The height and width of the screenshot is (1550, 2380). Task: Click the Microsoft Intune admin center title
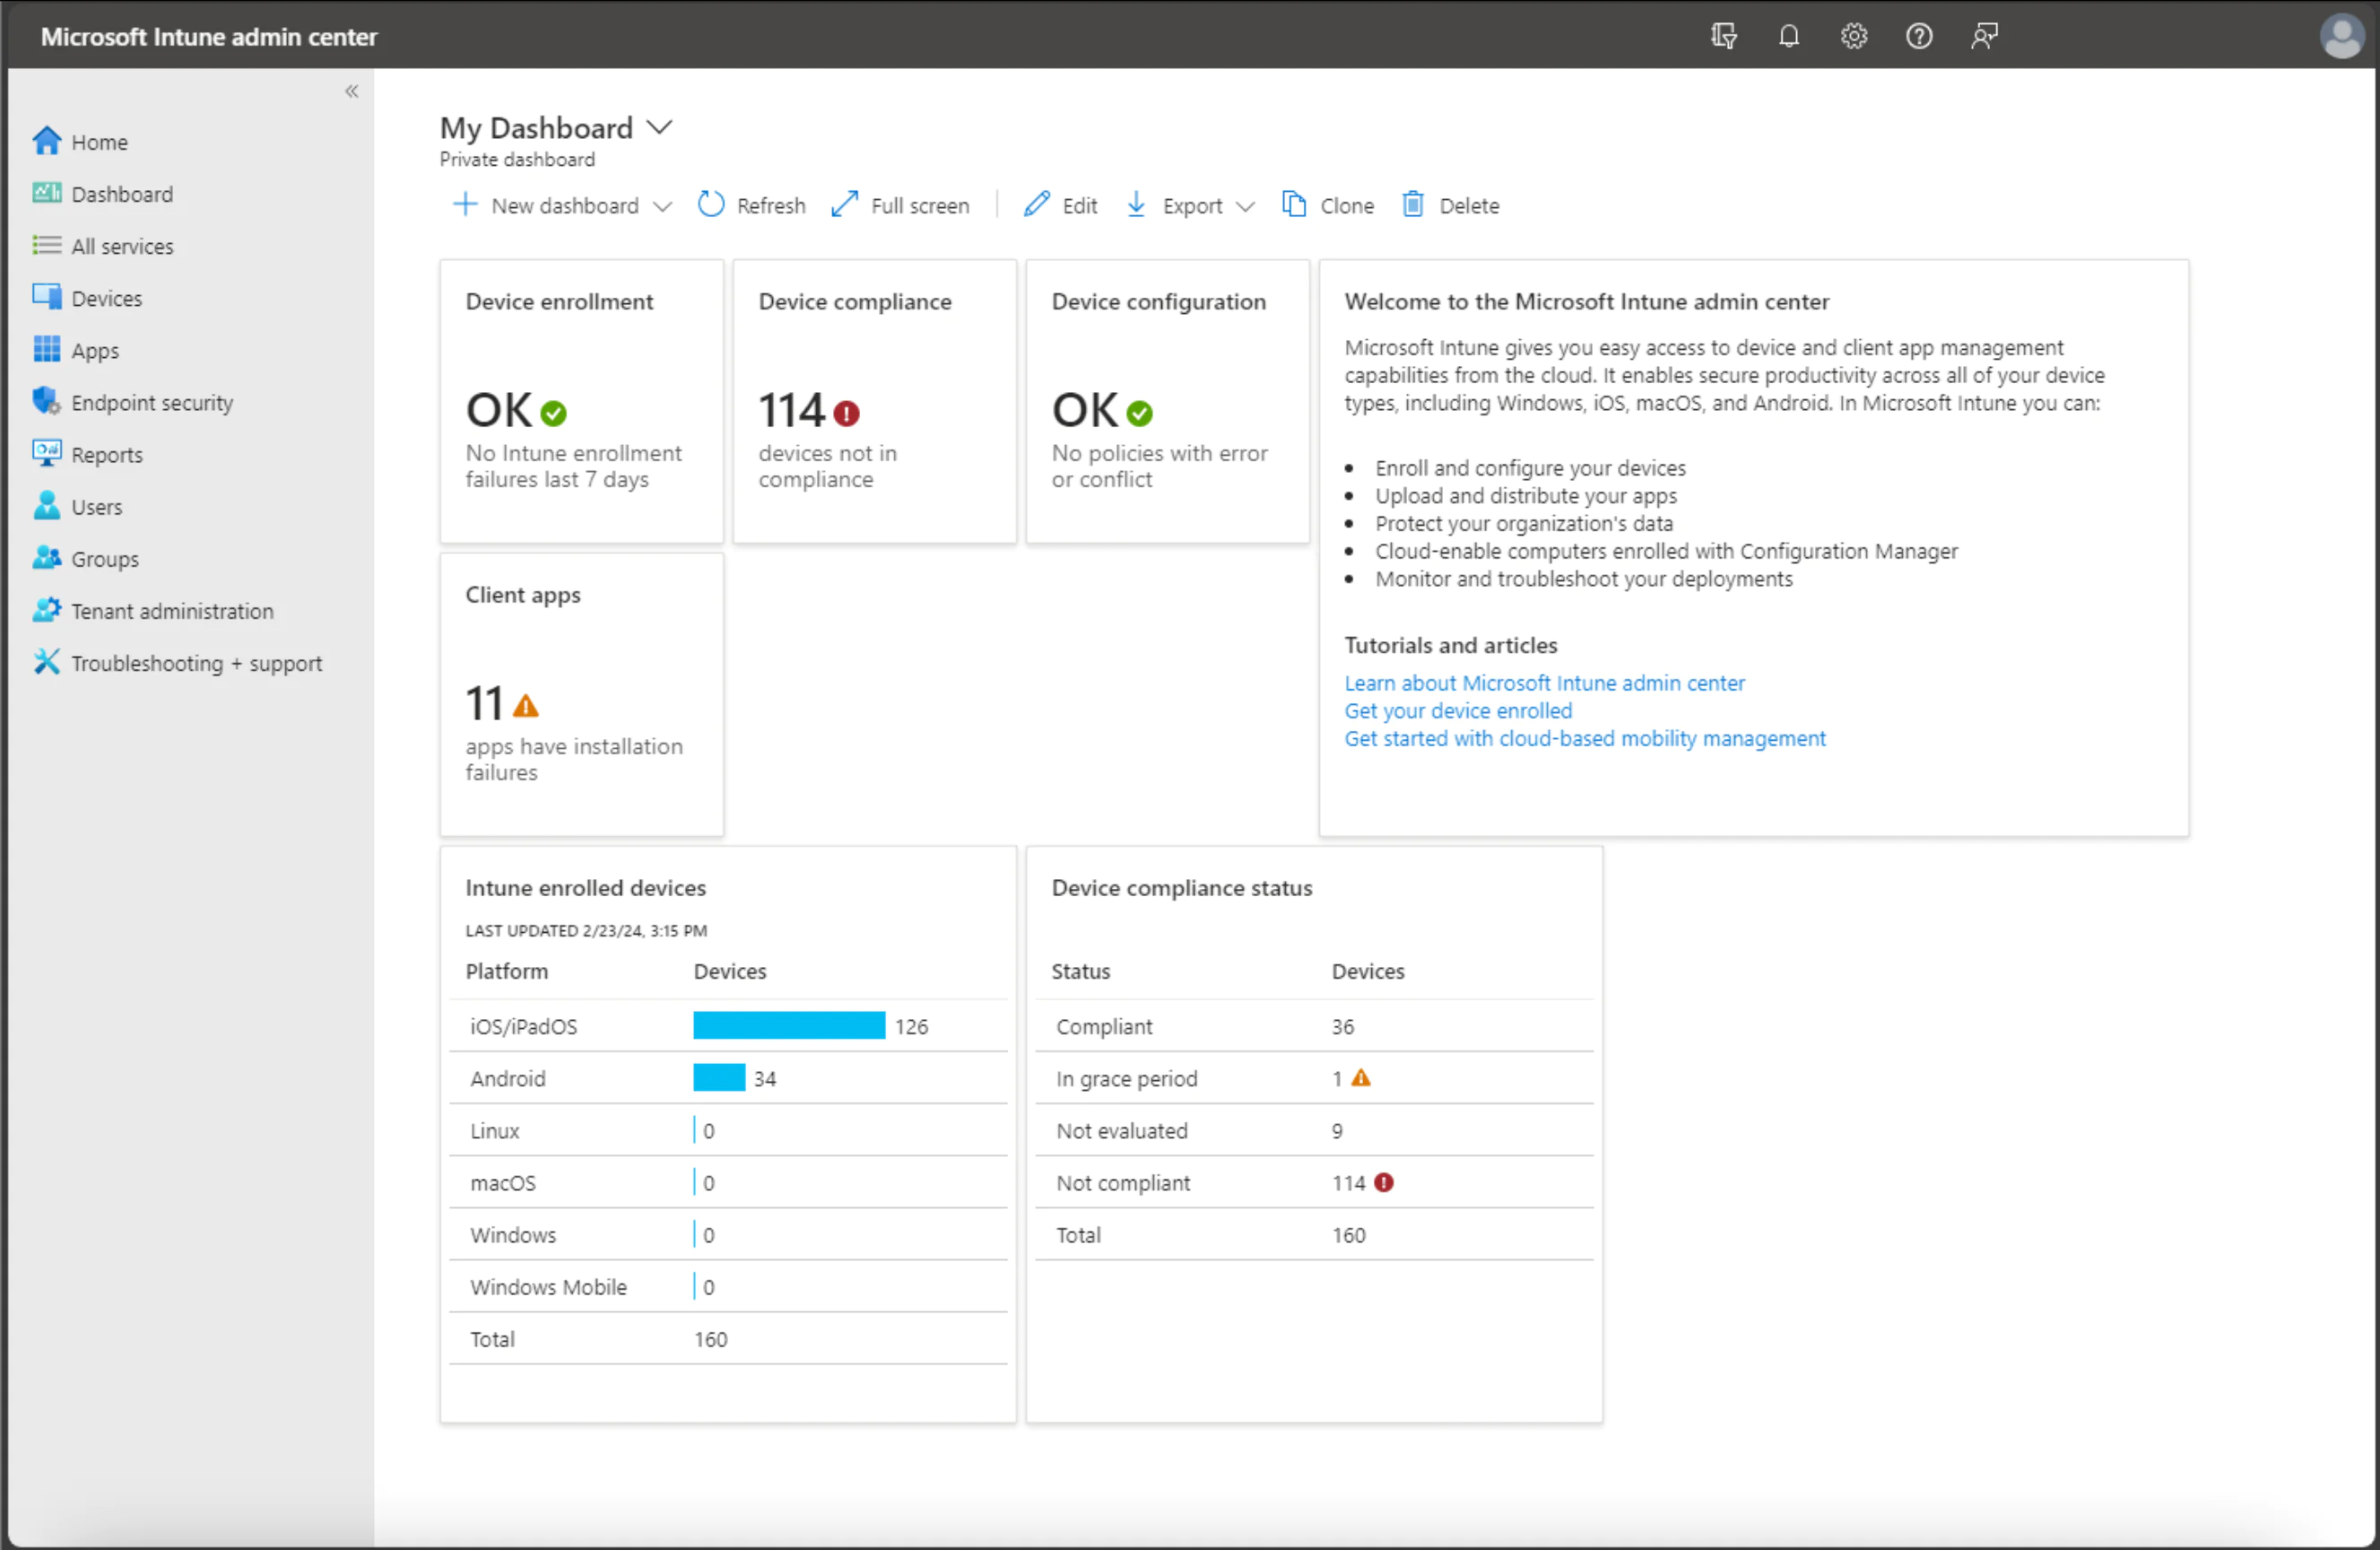pyautogui.click(x=209, y=36)
